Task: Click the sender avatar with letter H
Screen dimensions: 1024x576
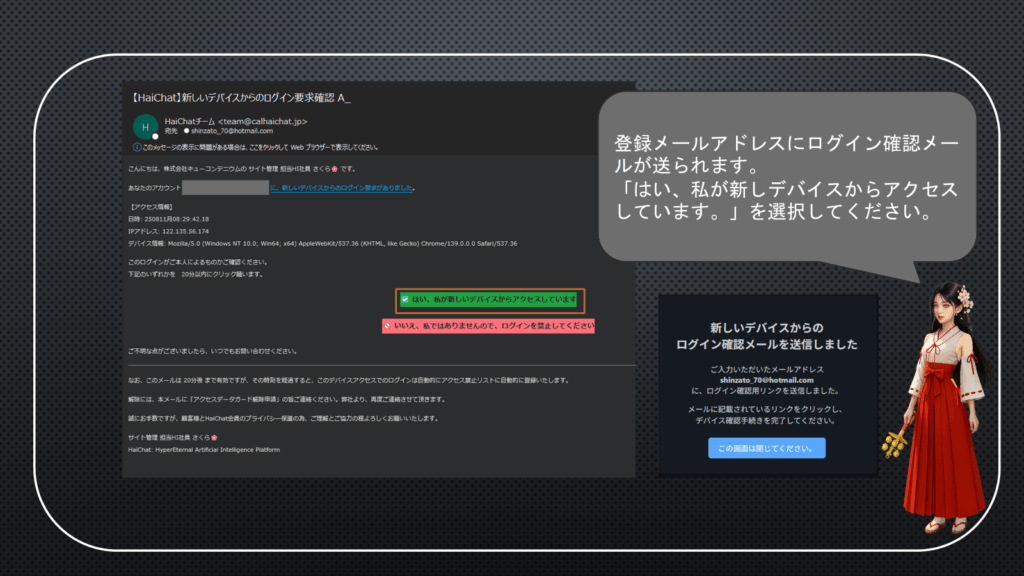Action: [145, 127]
